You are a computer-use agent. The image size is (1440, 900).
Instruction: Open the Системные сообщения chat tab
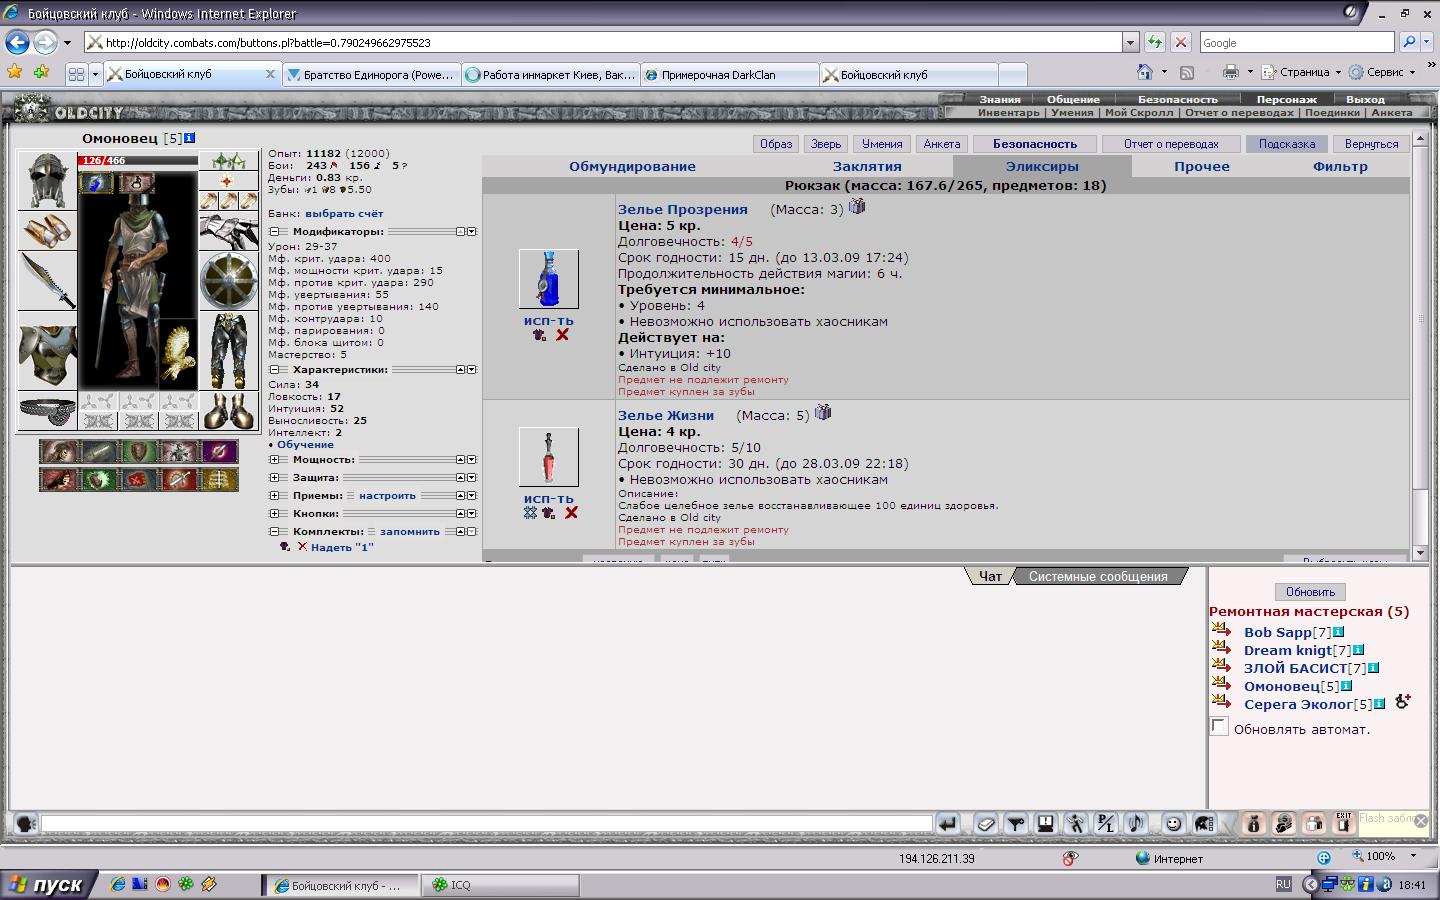click(x=1097, y=576)
